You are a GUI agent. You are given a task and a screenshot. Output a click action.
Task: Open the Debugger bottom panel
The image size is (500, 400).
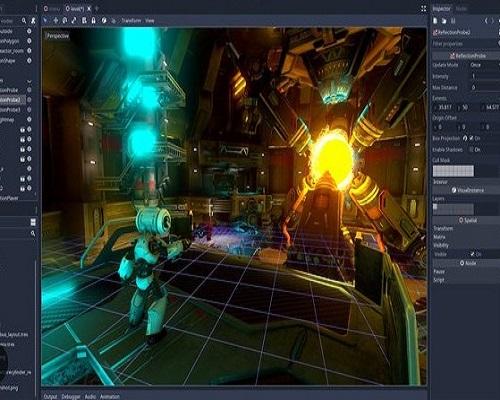pyautogui.click(x=71, y=397)
